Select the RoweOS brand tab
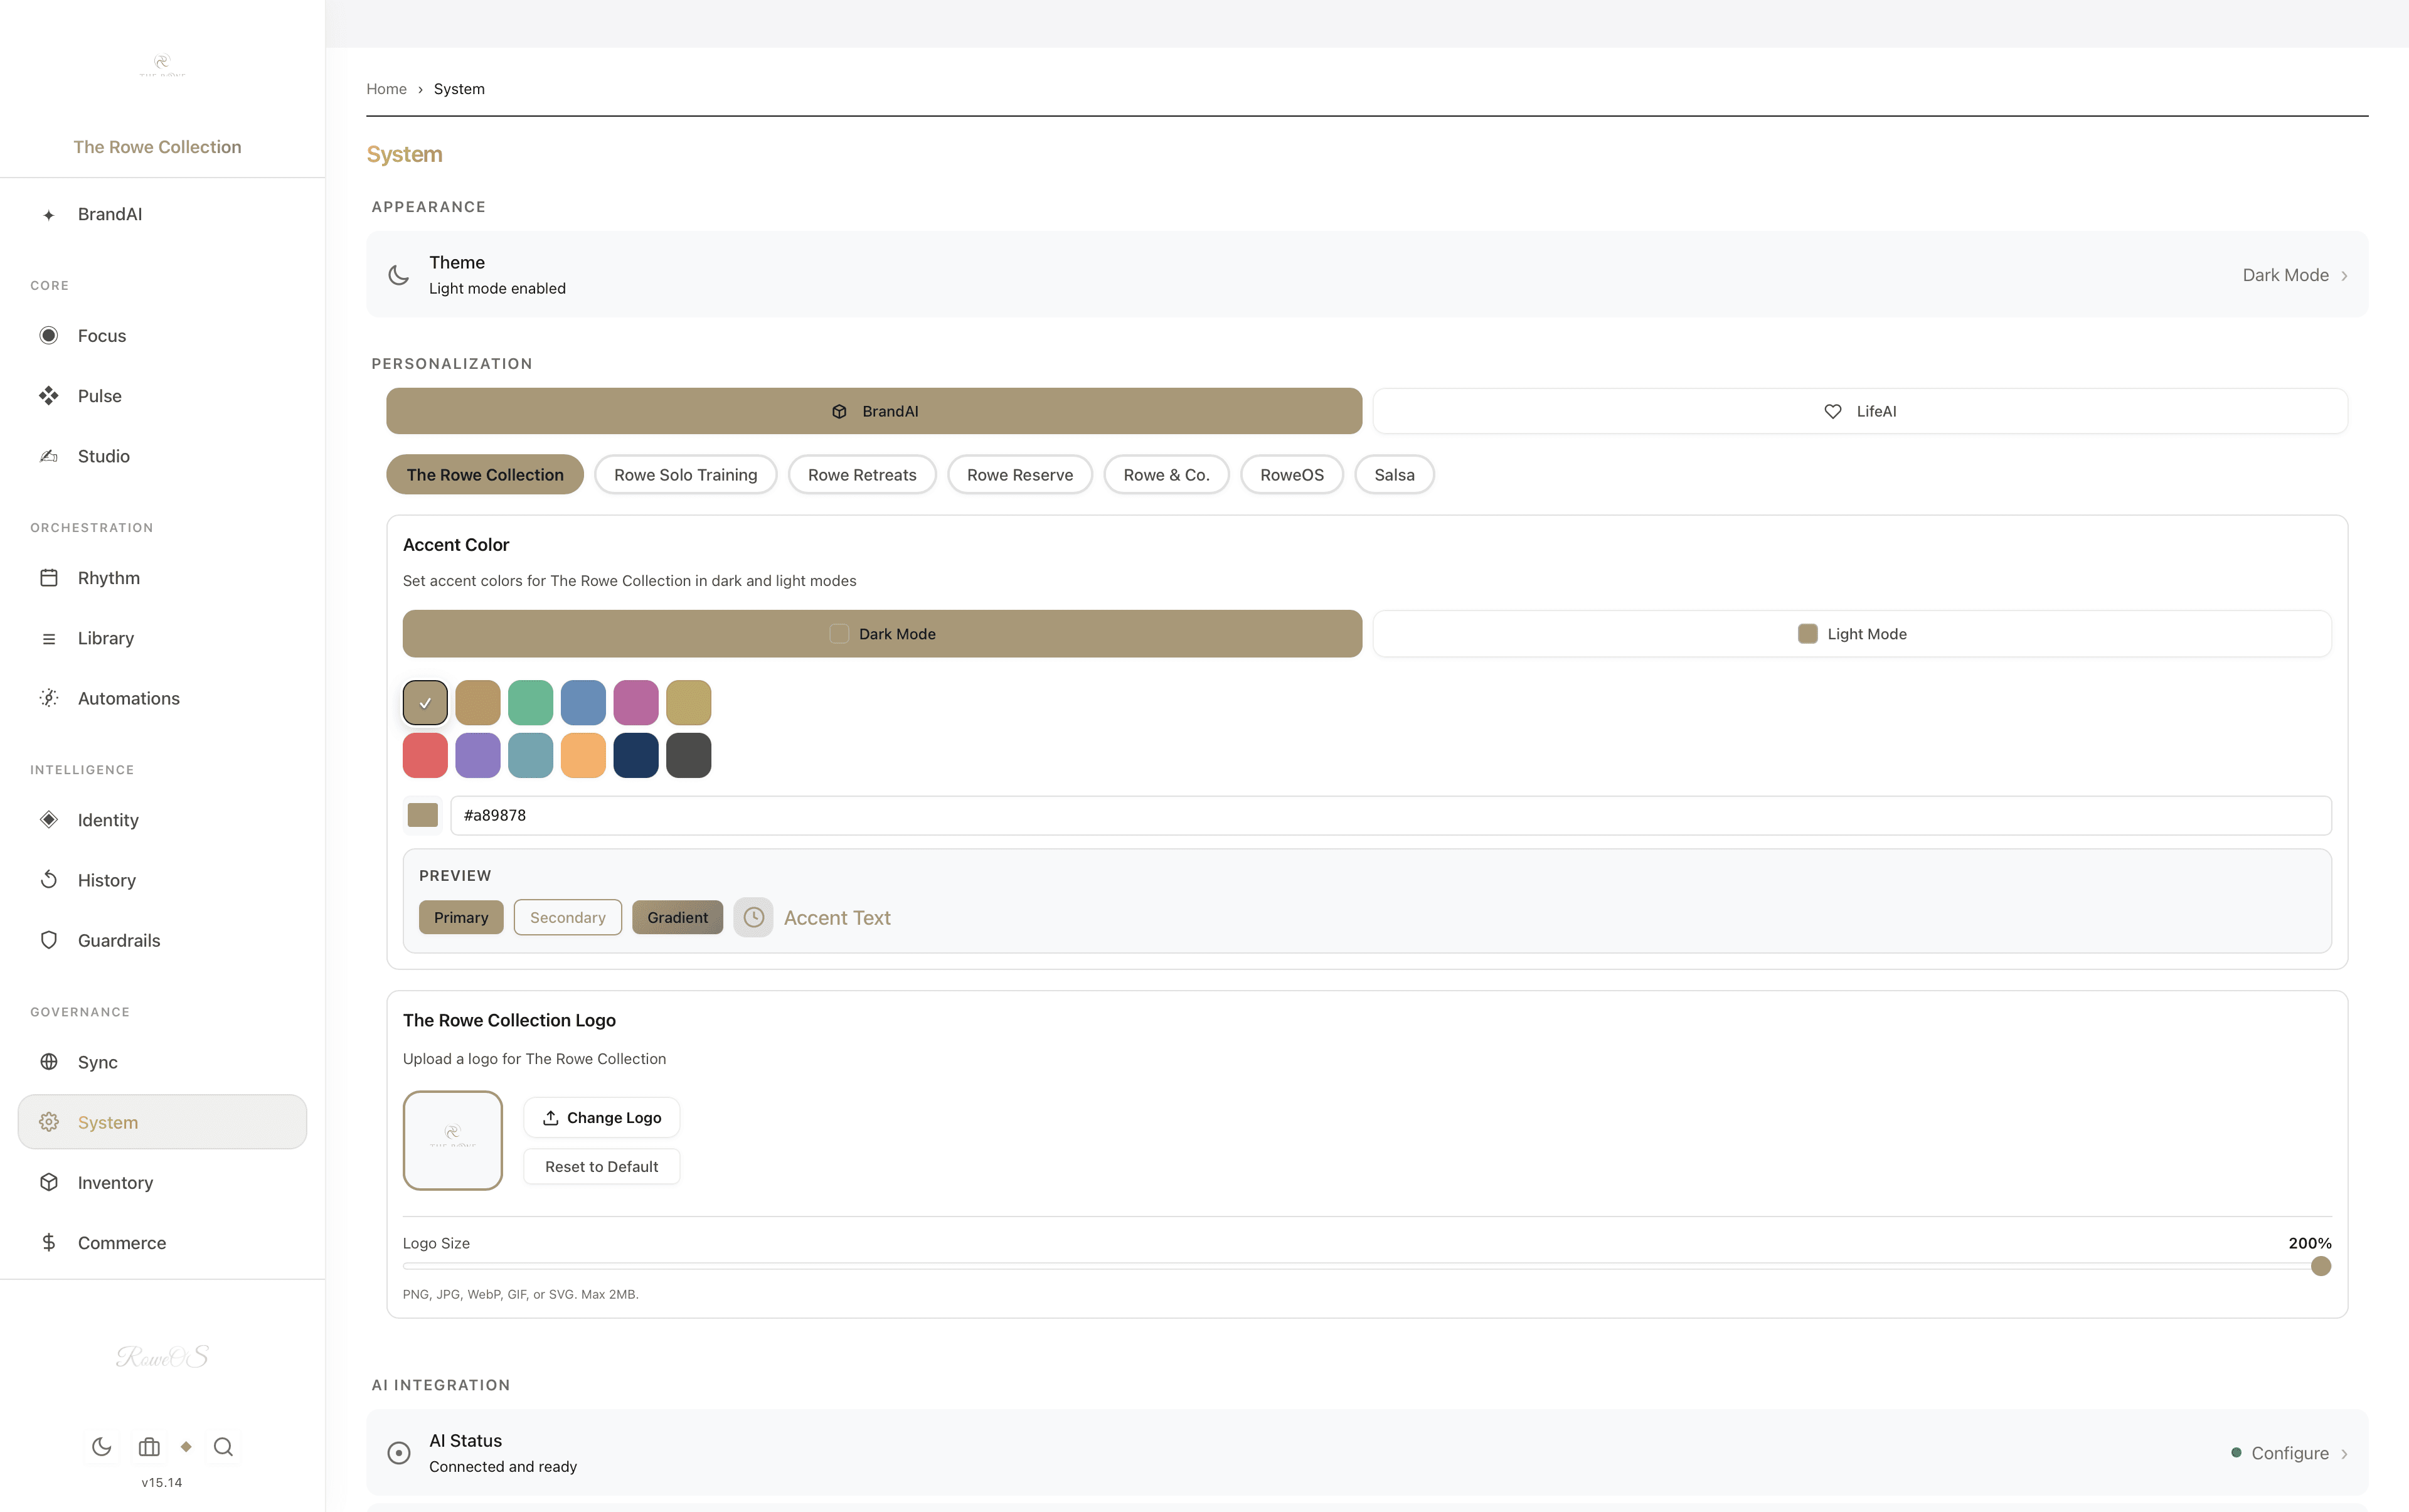 click(x=1291, y=474)
